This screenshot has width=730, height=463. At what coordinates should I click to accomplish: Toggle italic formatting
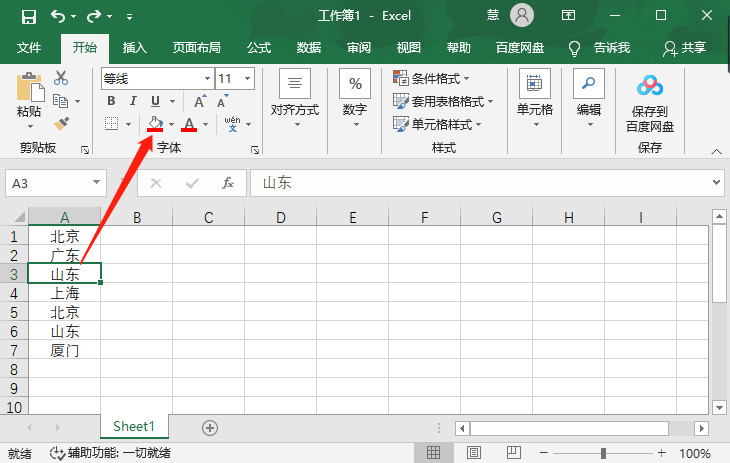tap(133, 101)
